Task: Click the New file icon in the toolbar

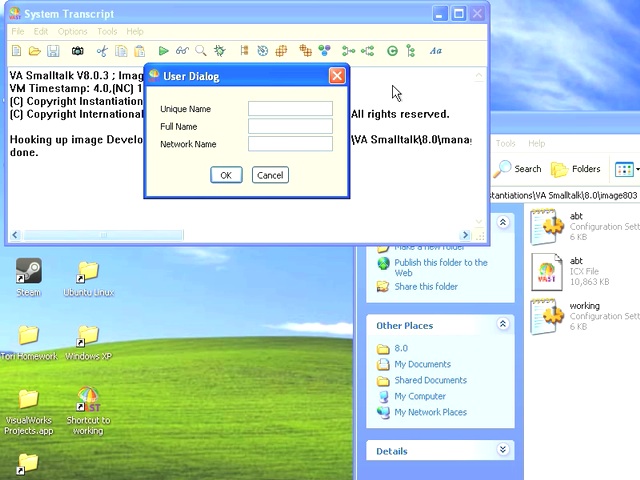Action: click(x=17, y=51)
